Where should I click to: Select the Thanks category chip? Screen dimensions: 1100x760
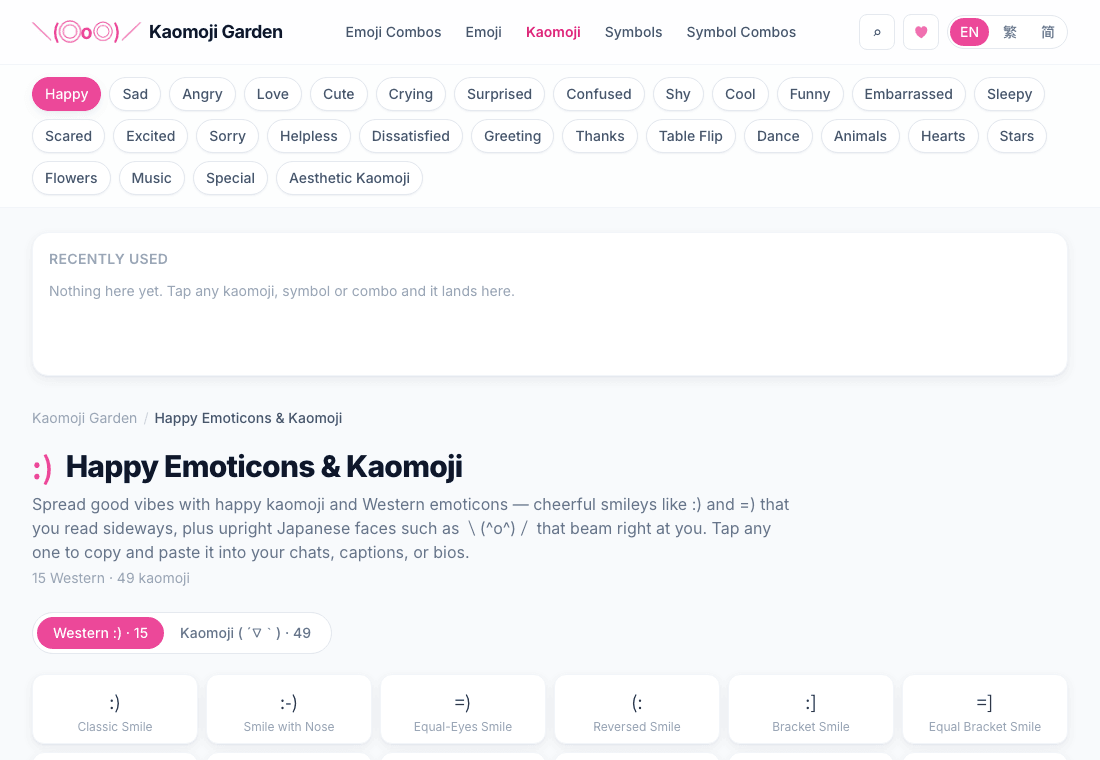[x=600, y=136]
